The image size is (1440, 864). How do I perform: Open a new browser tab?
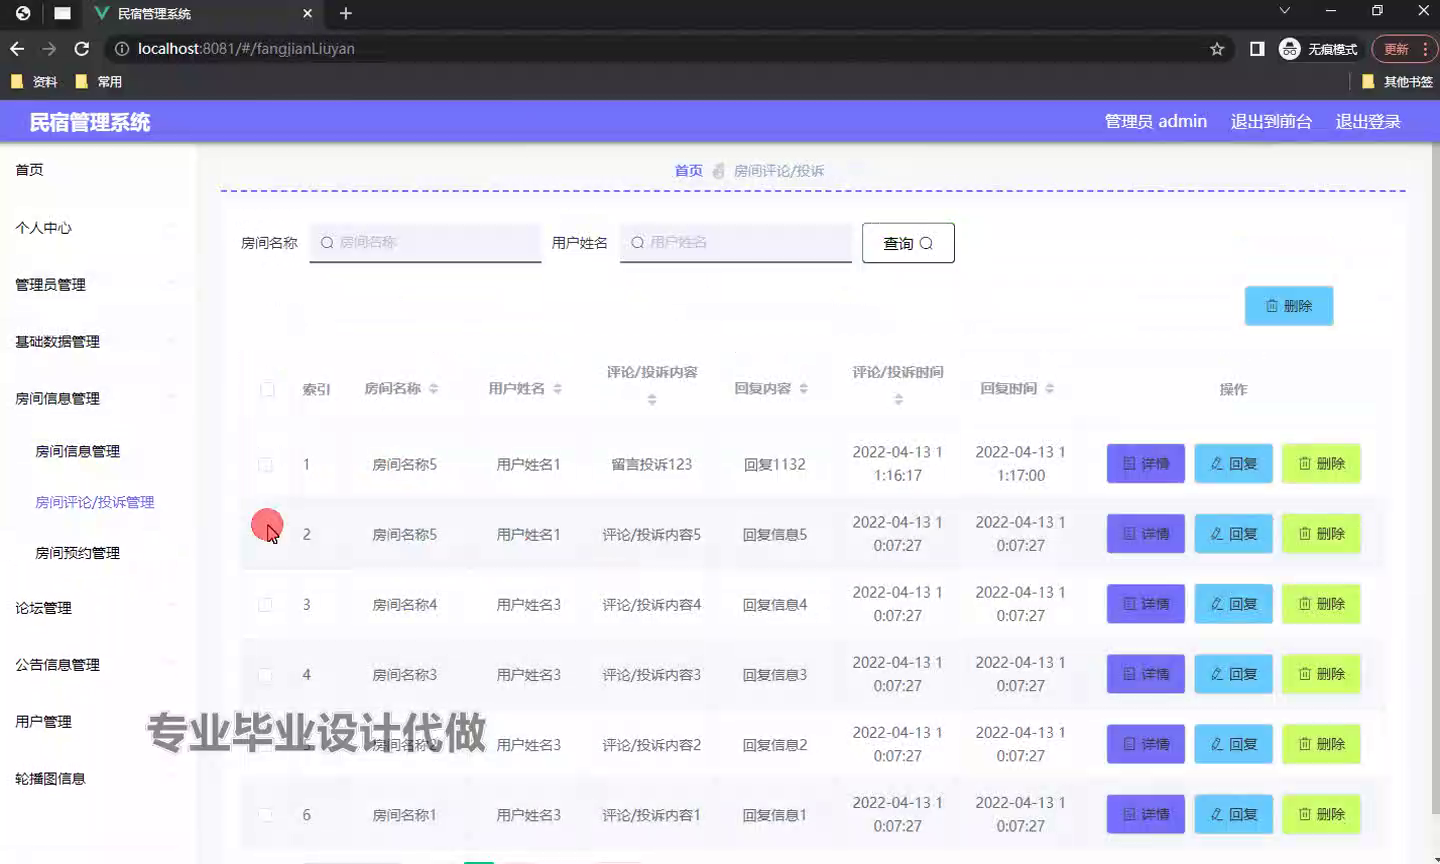coord(345,13)
